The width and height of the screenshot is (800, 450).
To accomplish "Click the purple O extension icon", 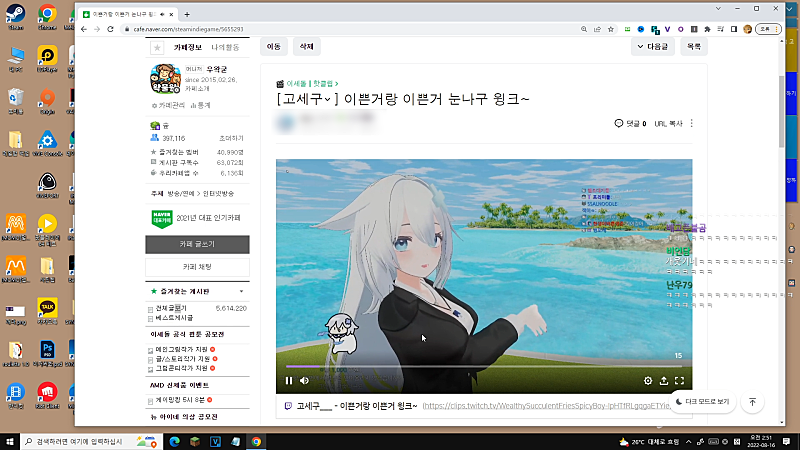I will [x=681, y=29].
